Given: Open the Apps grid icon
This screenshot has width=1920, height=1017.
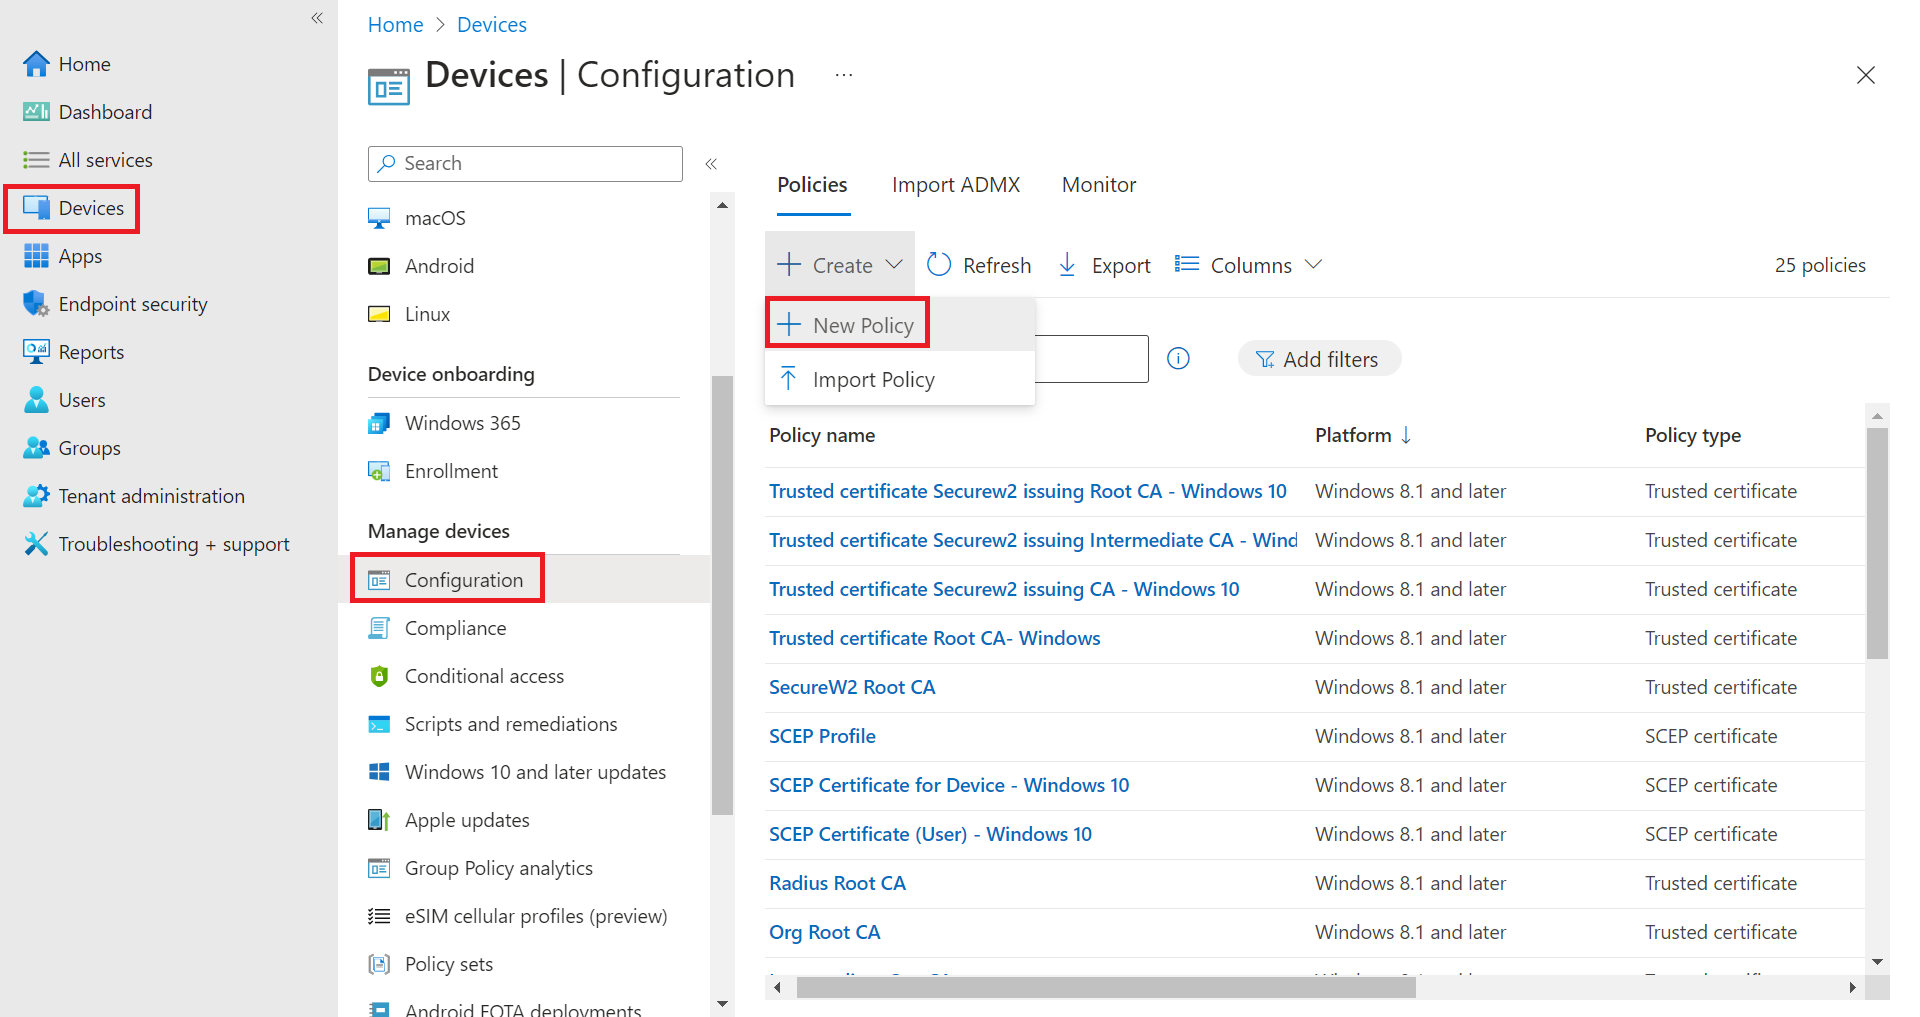Looking at the screenshot, I should (36, 256).
